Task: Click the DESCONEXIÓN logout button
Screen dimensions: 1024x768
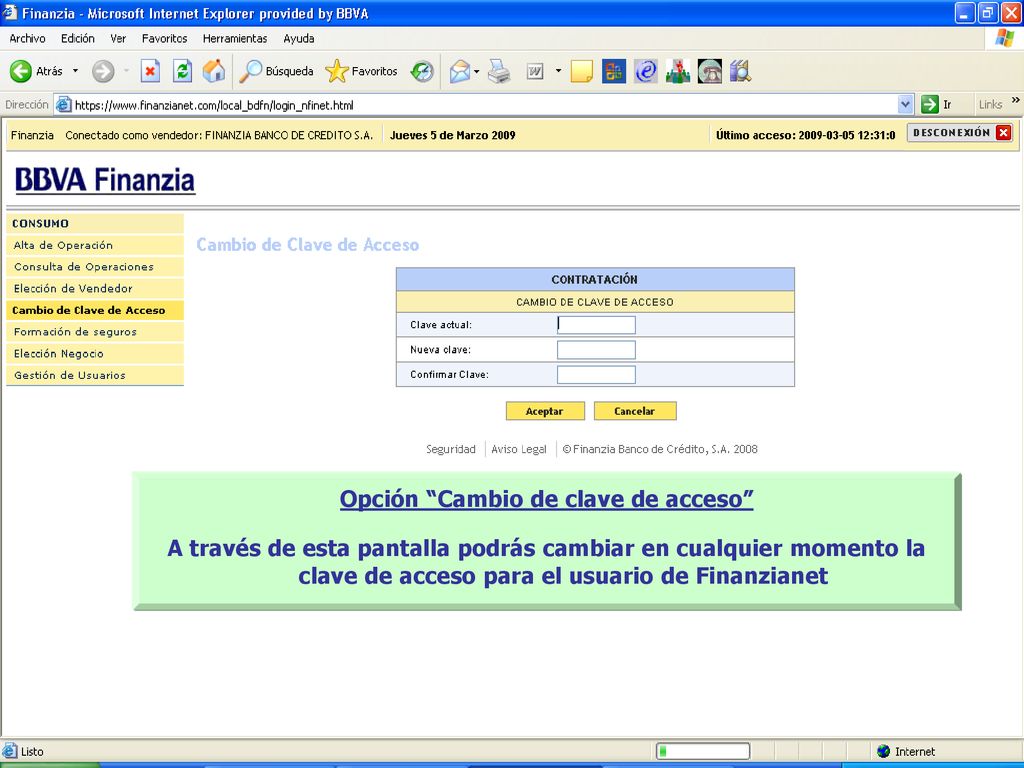Action: [x=960, y=133]
